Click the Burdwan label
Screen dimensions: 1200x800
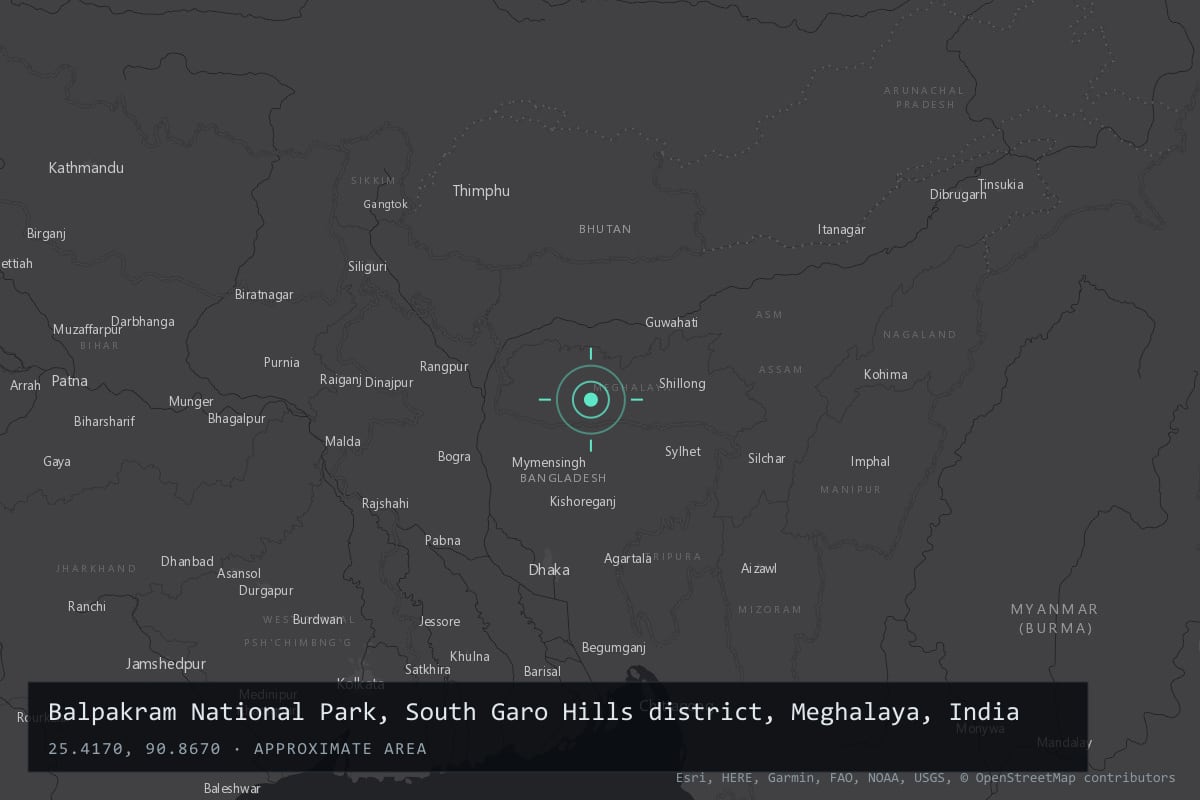point(318,620)
